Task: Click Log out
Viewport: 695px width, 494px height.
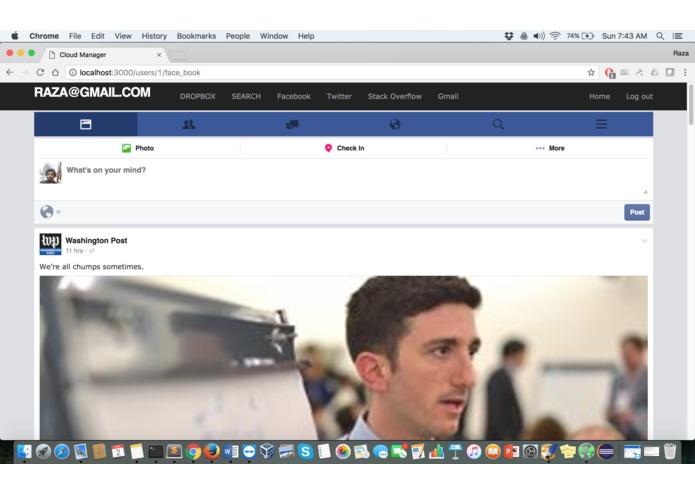Action: click(x=639, y=97)
